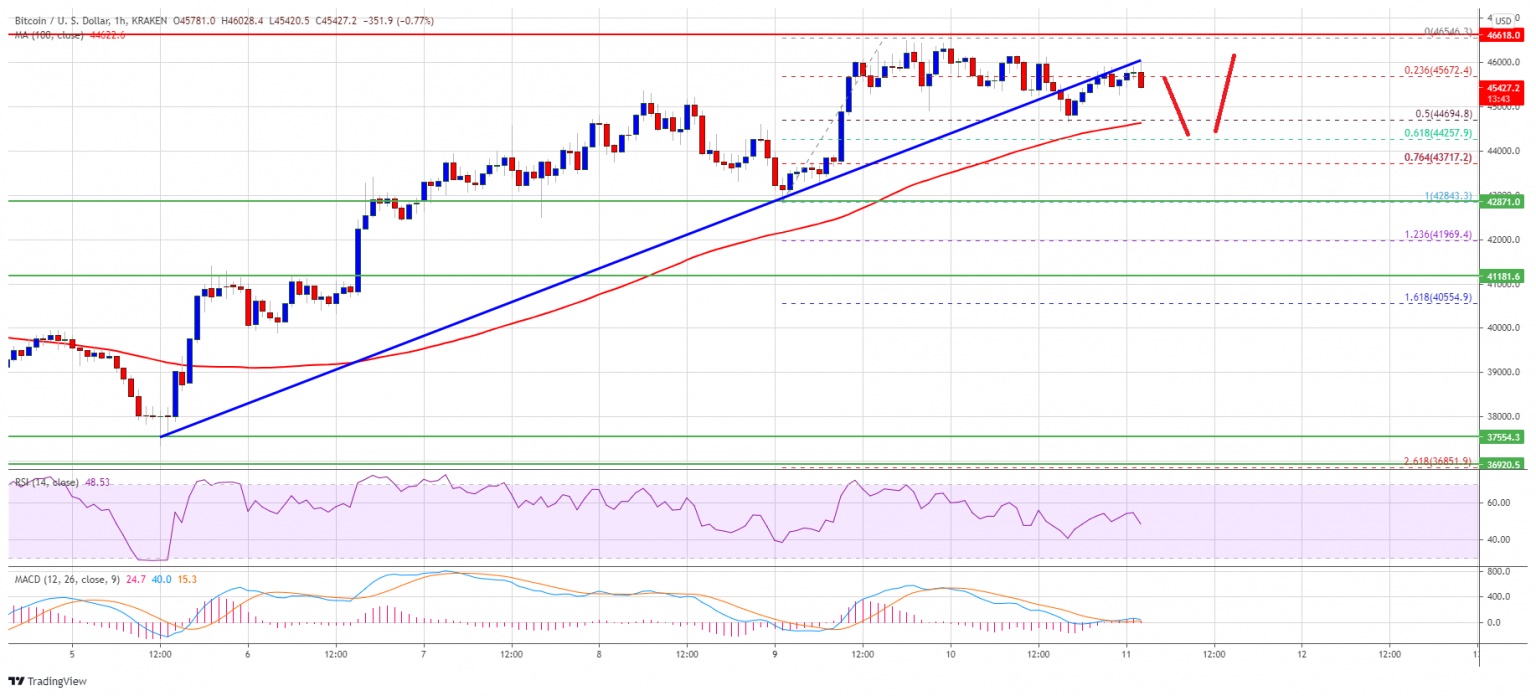
Task: Select the 0(46546.3) Fibonacci level label
Action: pos(1446,32)
